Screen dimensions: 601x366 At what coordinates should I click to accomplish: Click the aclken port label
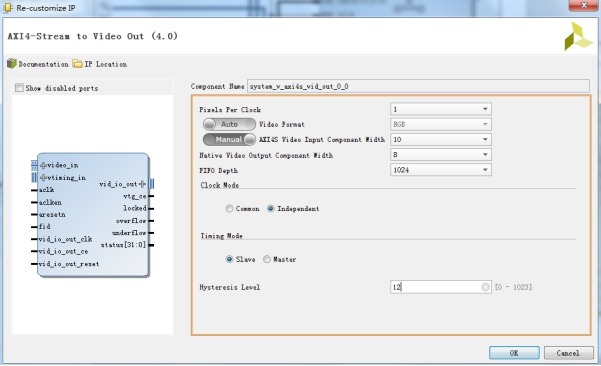click(x=50, y=202)
